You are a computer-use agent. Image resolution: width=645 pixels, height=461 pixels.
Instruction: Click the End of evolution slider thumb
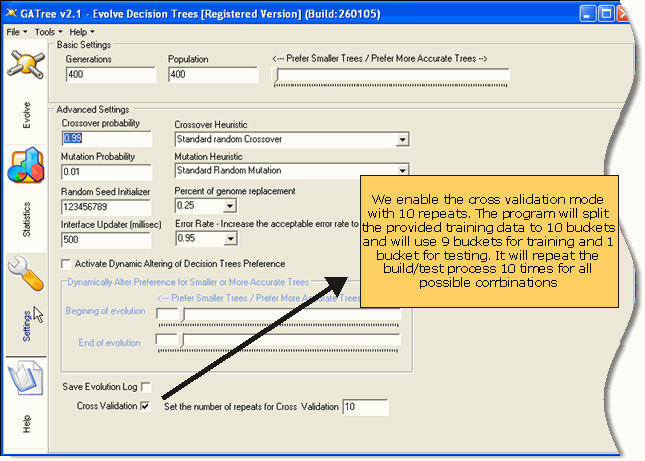point(182,340)
